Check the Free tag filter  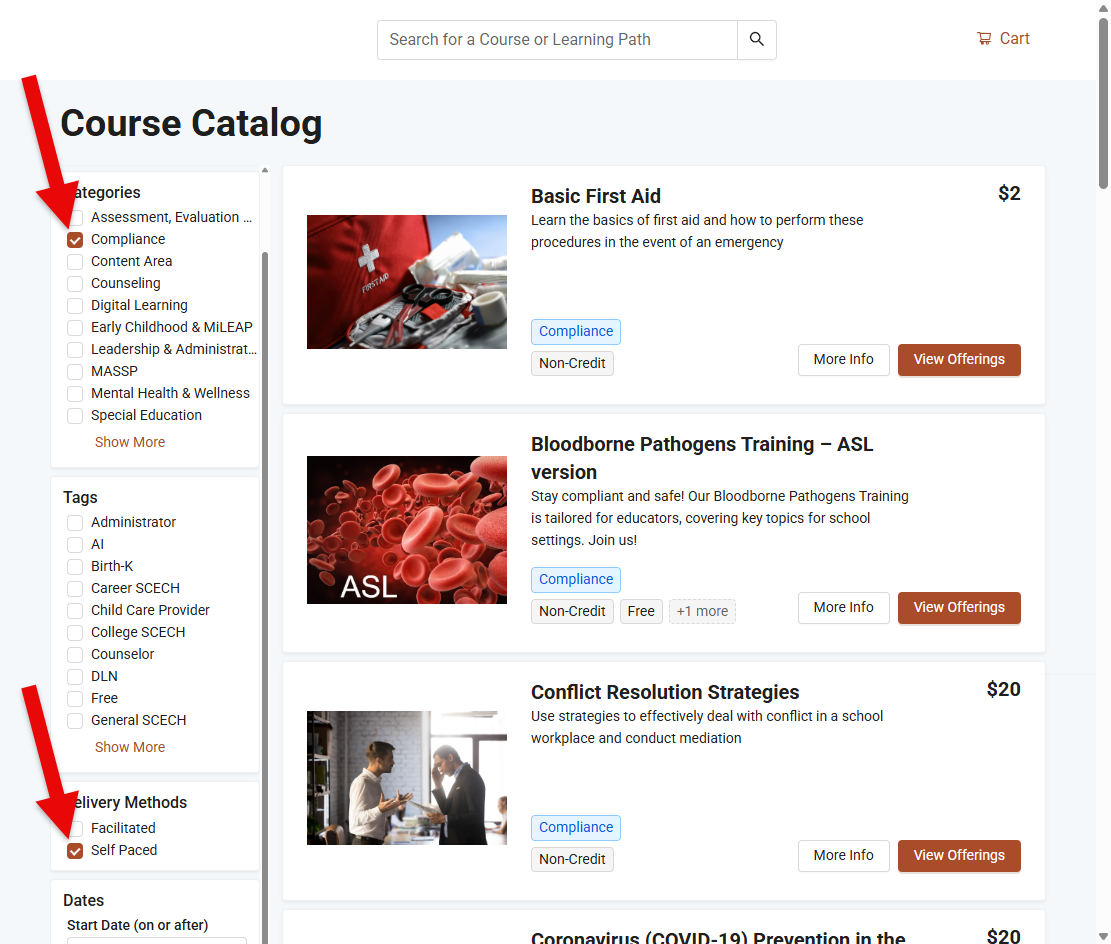tap(75, 698)
